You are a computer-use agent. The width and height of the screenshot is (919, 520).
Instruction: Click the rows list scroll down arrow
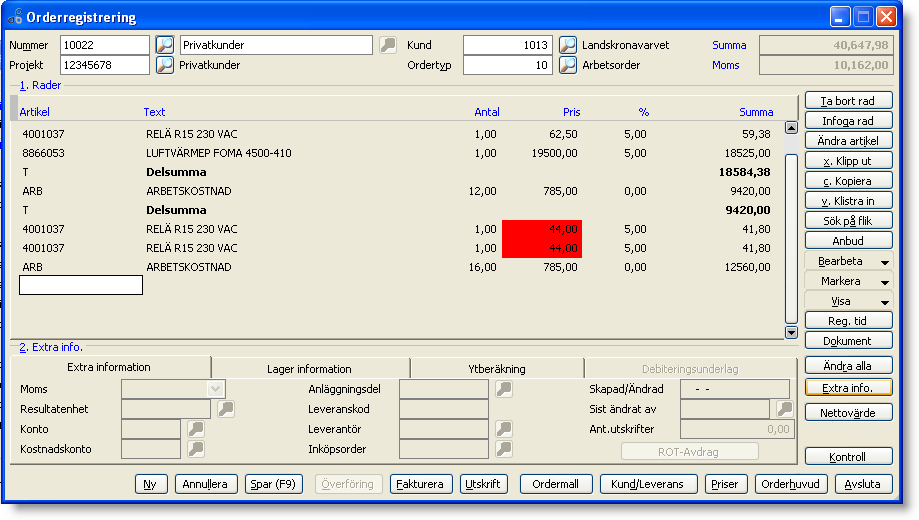point(791,332)
